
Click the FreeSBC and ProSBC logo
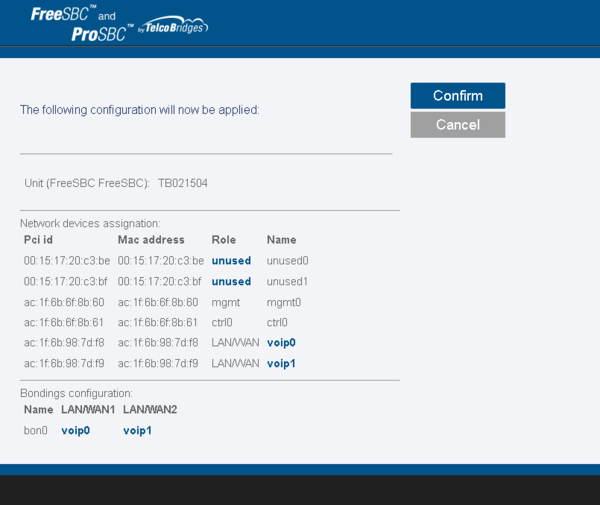coord(83,24)
